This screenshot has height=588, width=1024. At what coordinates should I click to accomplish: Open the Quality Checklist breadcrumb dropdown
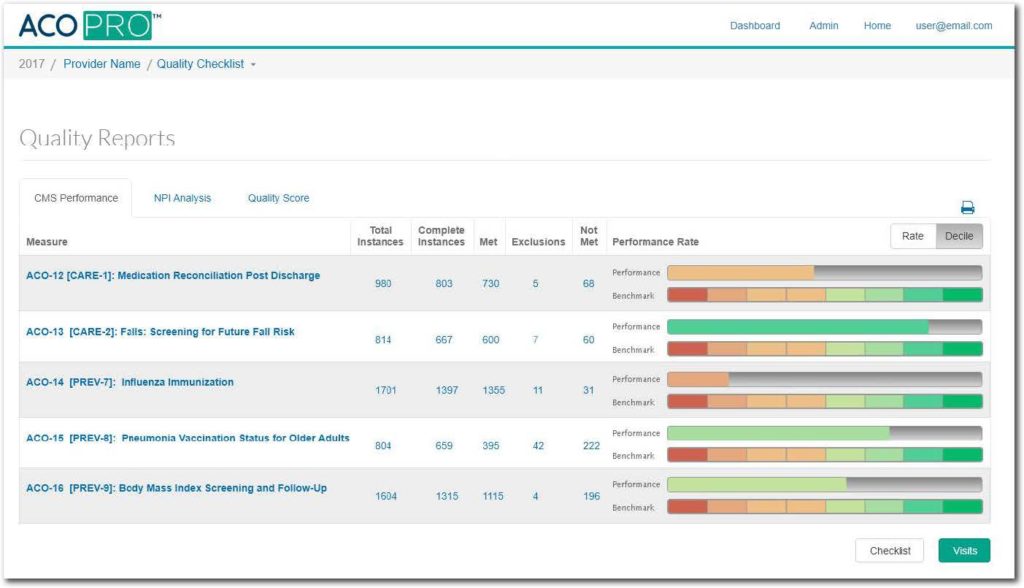point(206,64)
